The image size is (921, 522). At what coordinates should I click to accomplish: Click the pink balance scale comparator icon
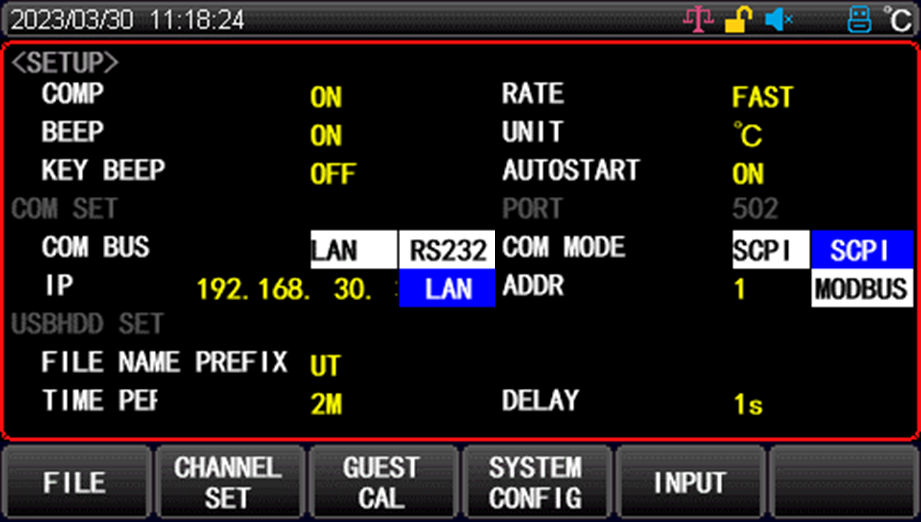[698, 20]
